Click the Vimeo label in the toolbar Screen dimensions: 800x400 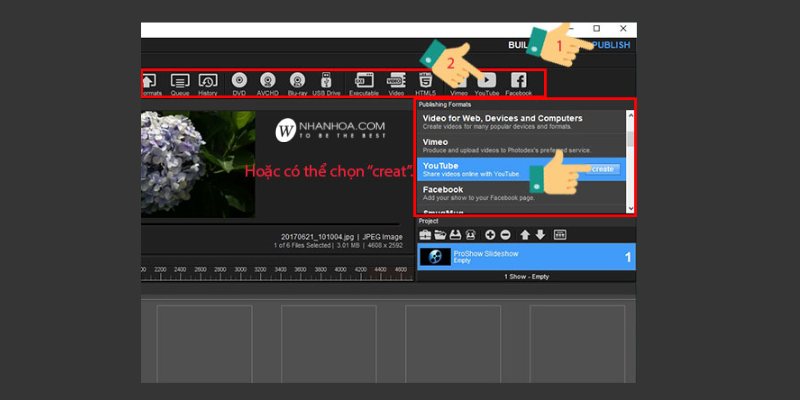point(459,93)
